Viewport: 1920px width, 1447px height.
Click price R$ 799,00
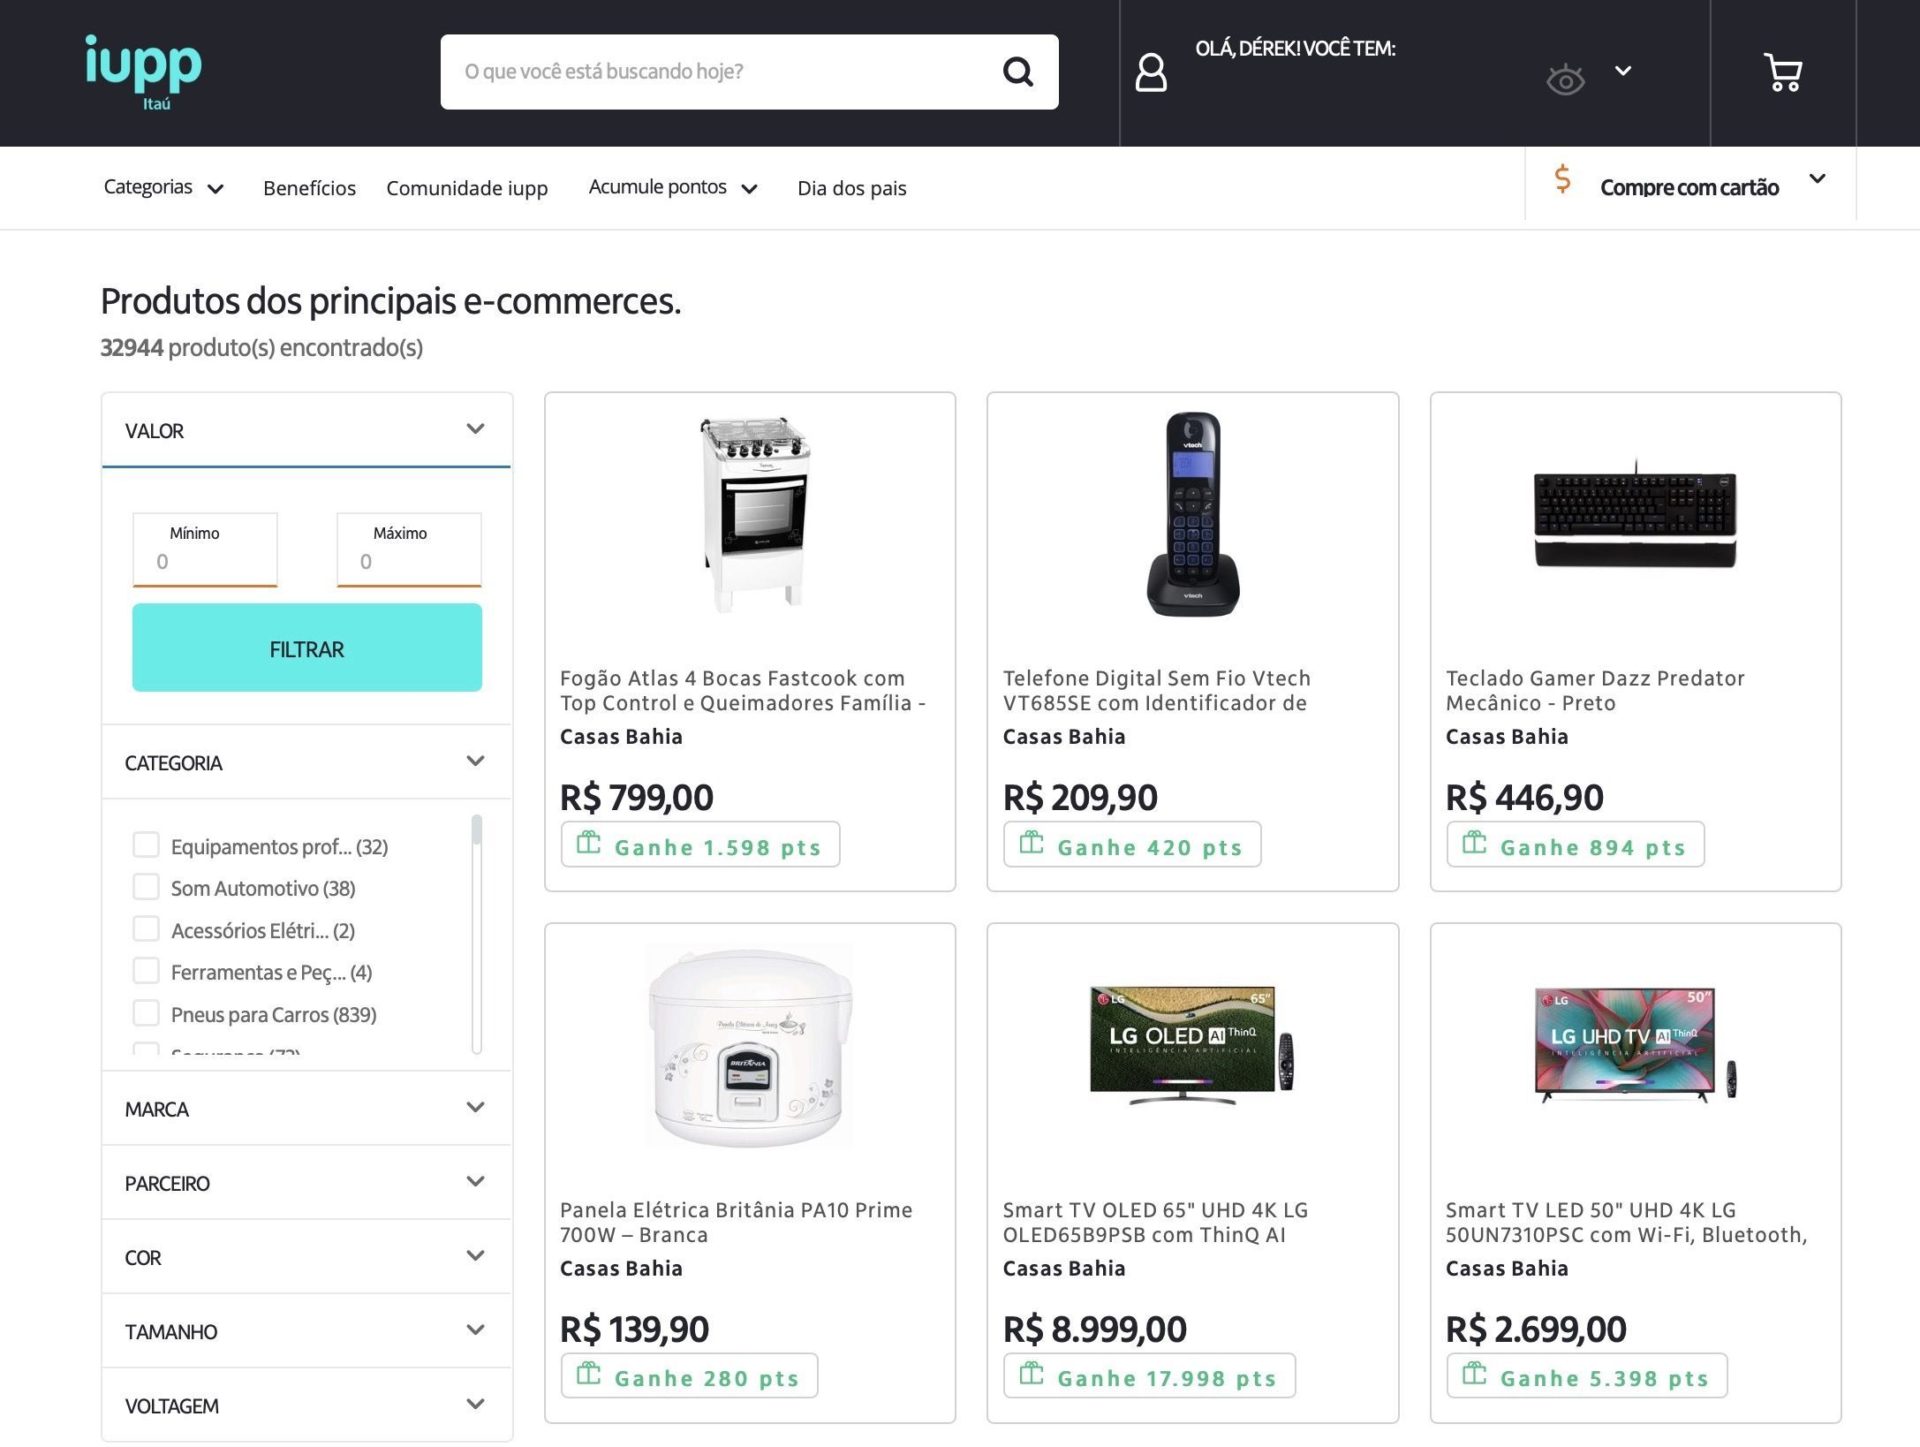(x=636, y=797)
